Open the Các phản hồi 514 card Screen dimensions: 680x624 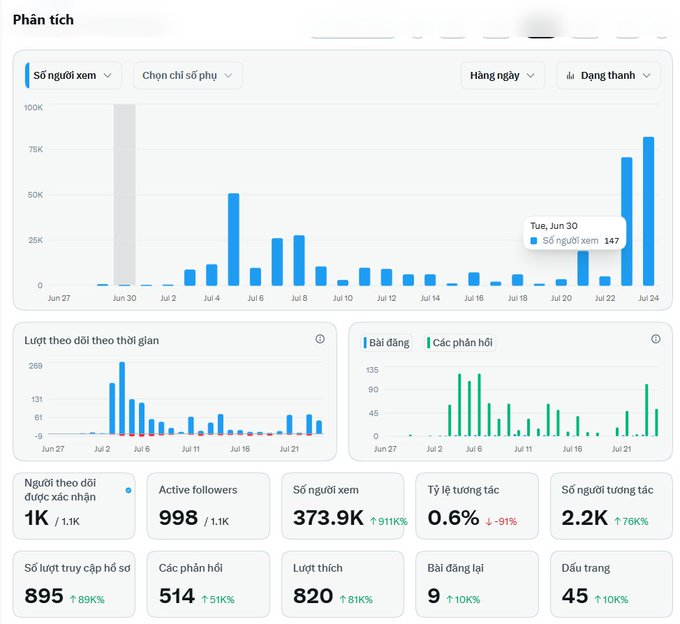[x=208, y=584]
